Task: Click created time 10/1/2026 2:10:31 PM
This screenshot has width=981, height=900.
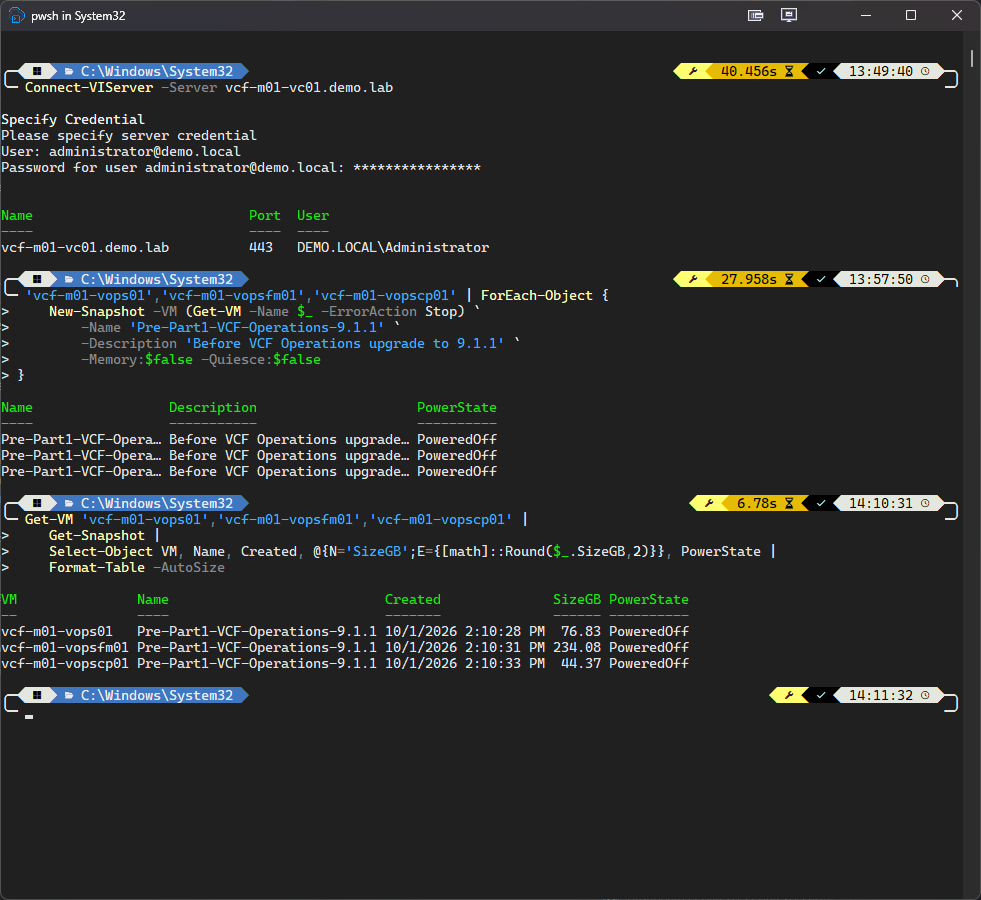Action: [464, 647]
